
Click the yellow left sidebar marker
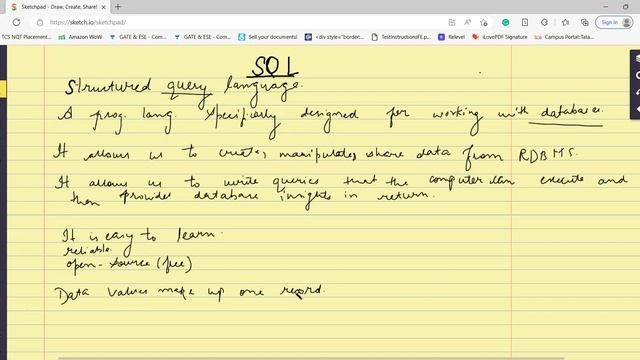coord(3,89)
